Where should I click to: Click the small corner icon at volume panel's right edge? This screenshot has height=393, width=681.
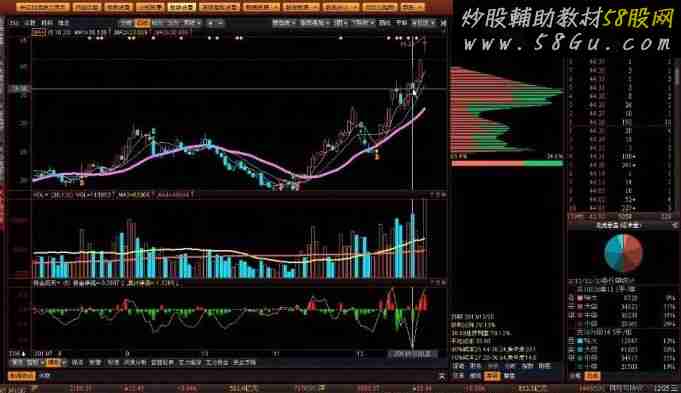click(x=444, y=196)
